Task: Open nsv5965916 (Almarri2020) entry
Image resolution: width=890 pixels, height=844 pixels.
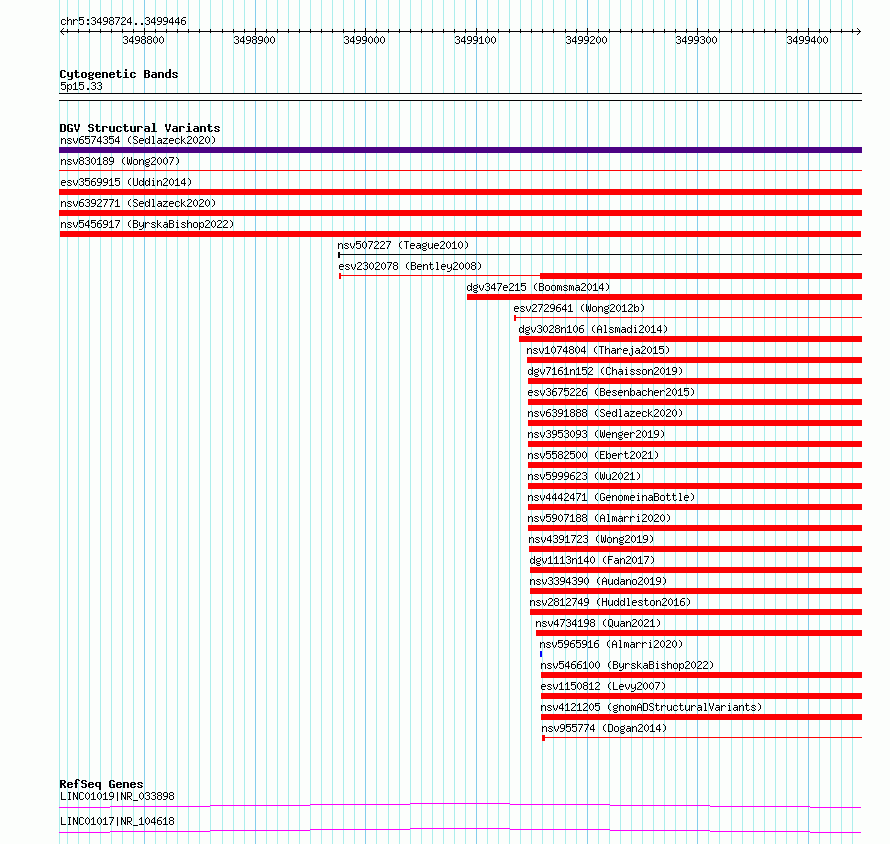Action: (x=611, y=644)
